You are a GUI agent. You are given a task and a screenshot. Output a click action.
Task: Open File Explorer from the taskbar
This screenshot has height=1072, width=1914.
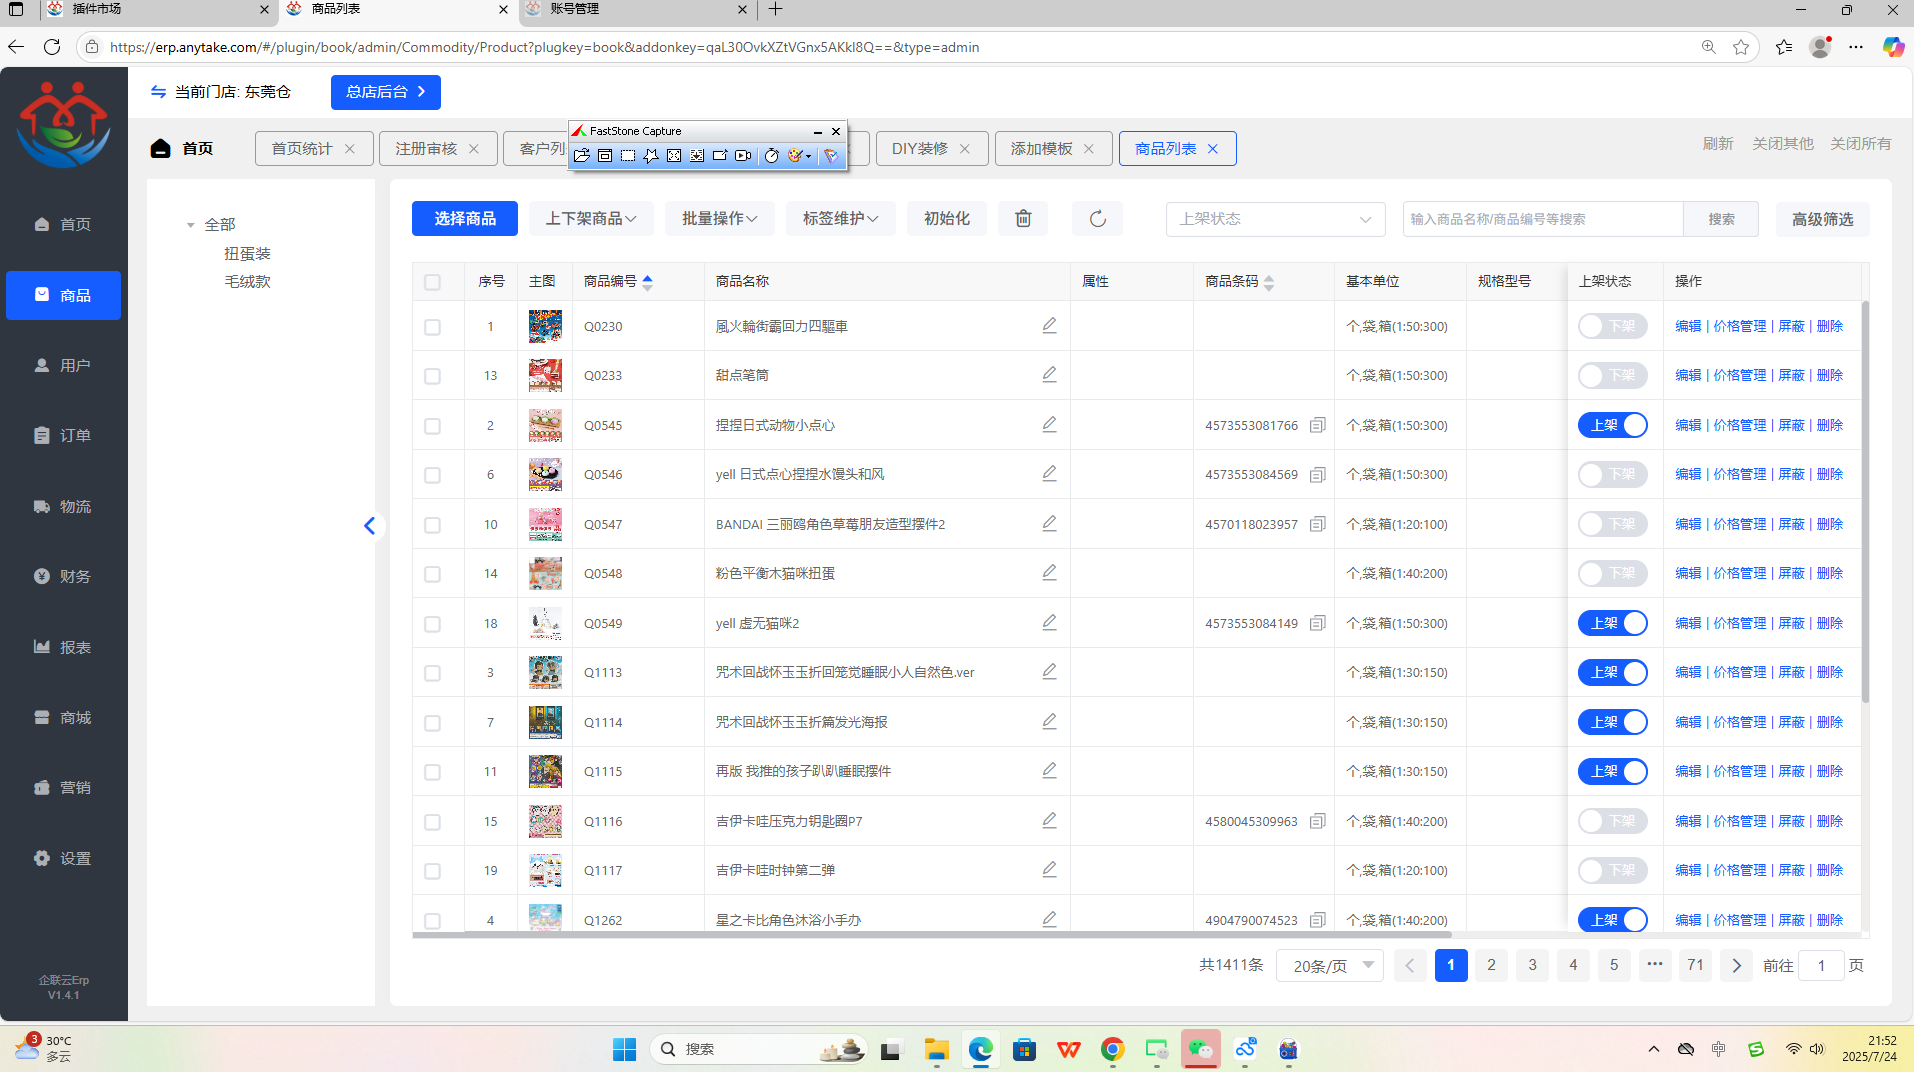click(936, 1049)
